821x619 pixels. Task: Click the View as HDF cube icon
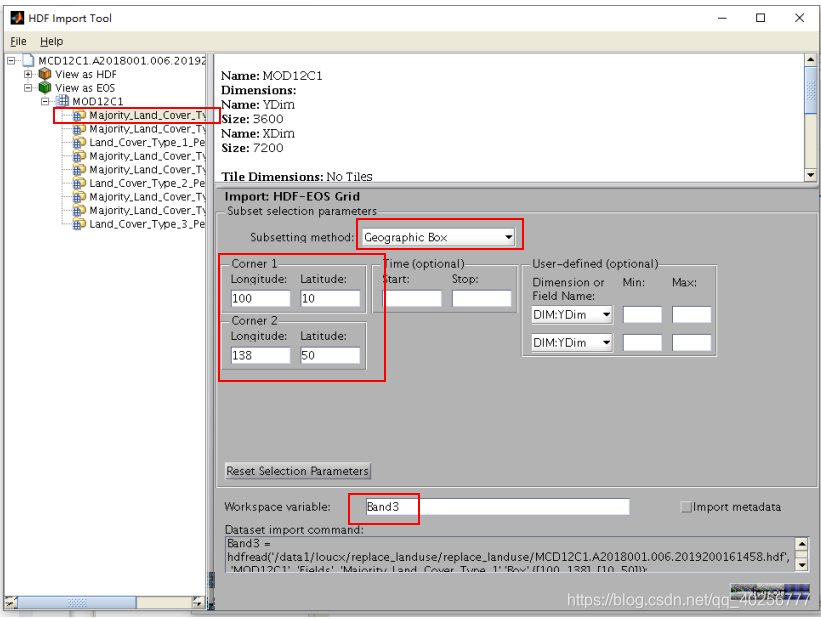coord(45,74)
